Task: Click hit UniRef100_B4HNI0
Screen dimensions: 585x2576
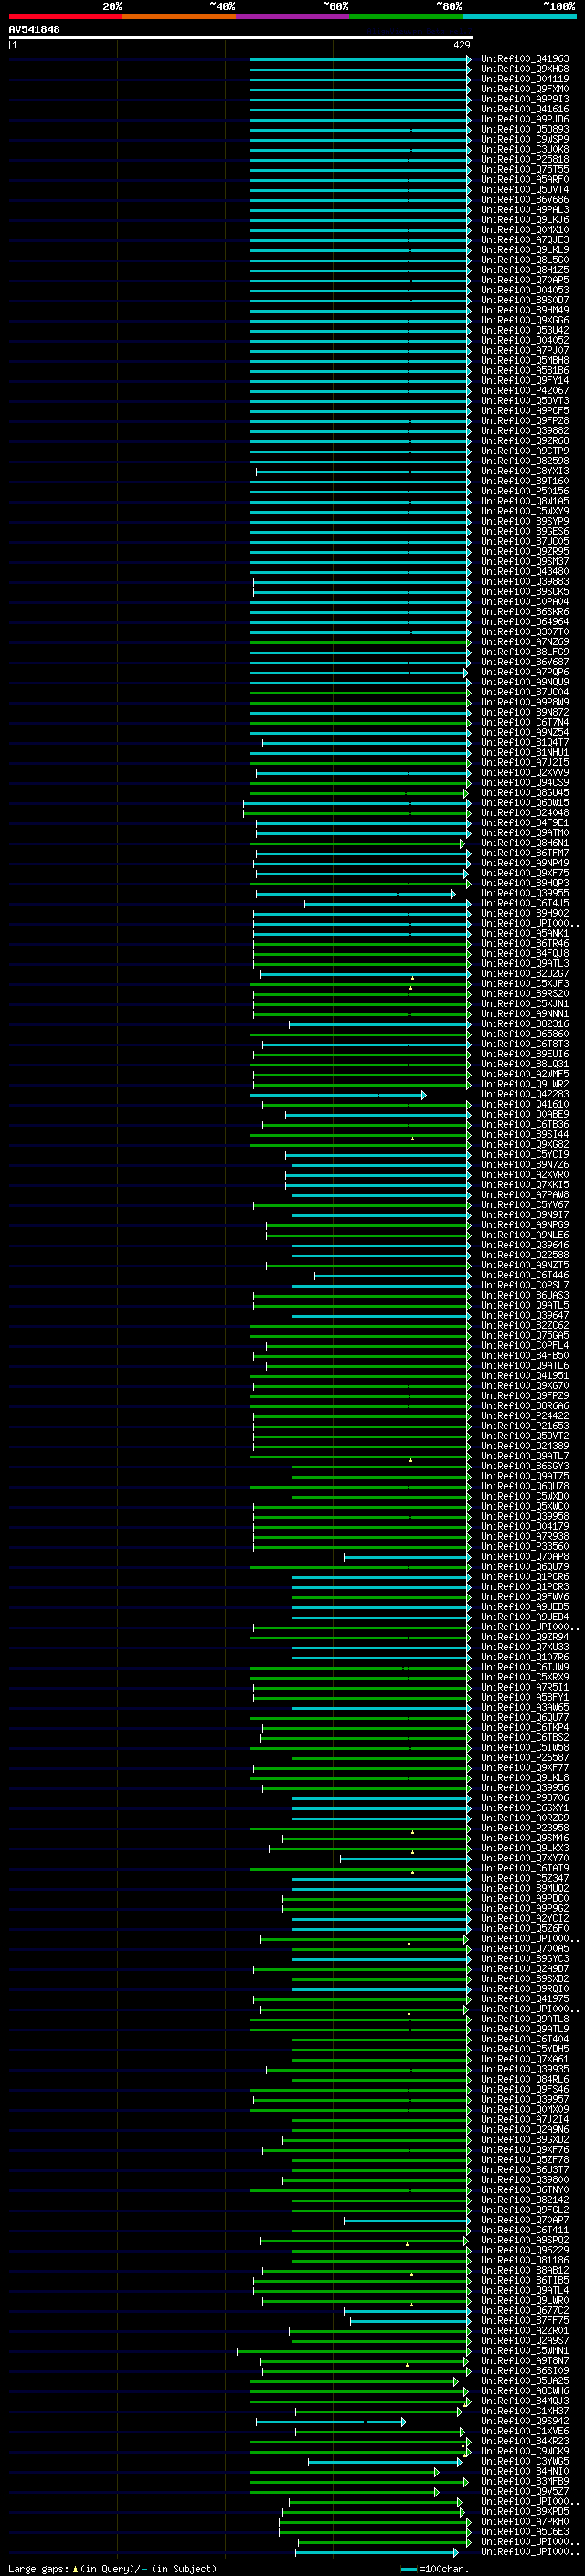Action: 525,2471
